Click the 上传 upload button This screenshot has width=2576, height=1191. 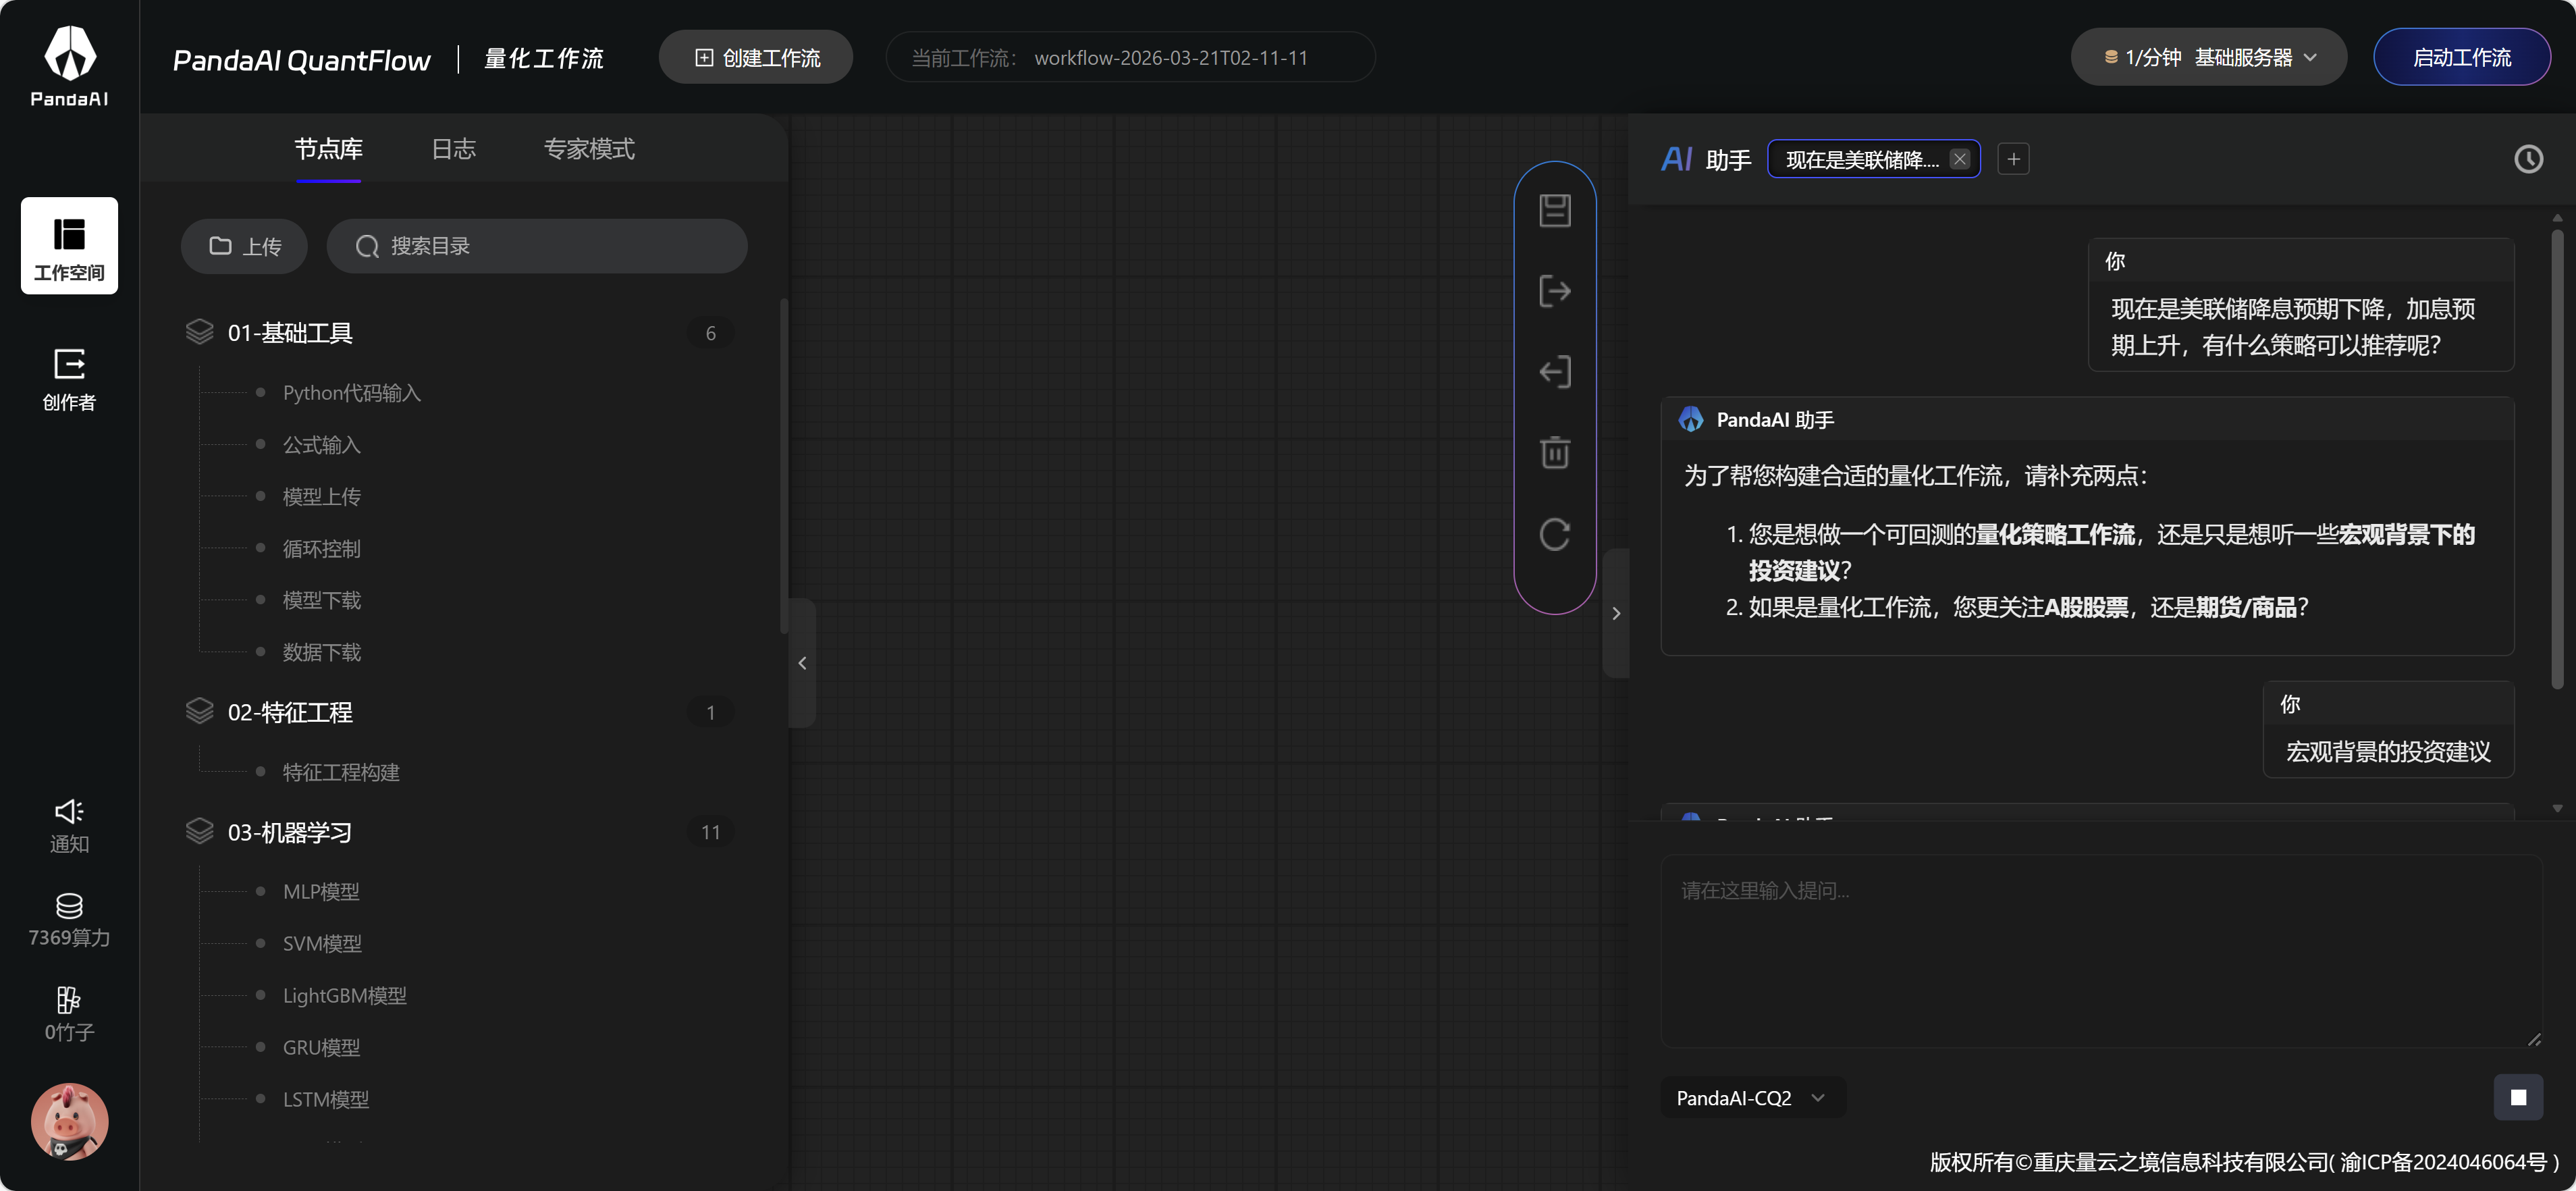coord(244,246)
